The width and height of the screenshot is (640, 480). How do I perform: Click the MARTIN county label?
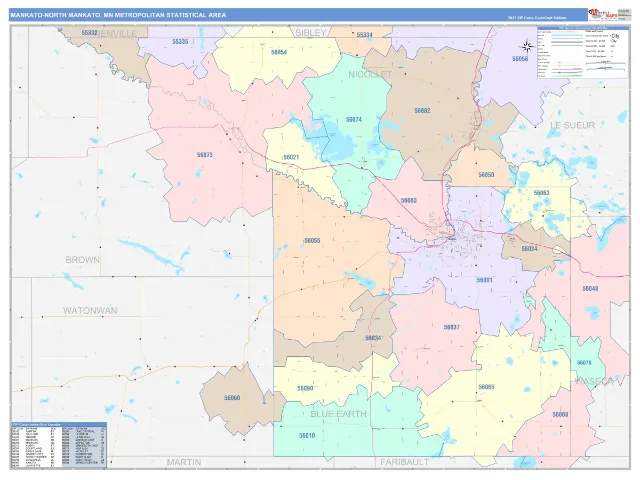coord(184,462)
